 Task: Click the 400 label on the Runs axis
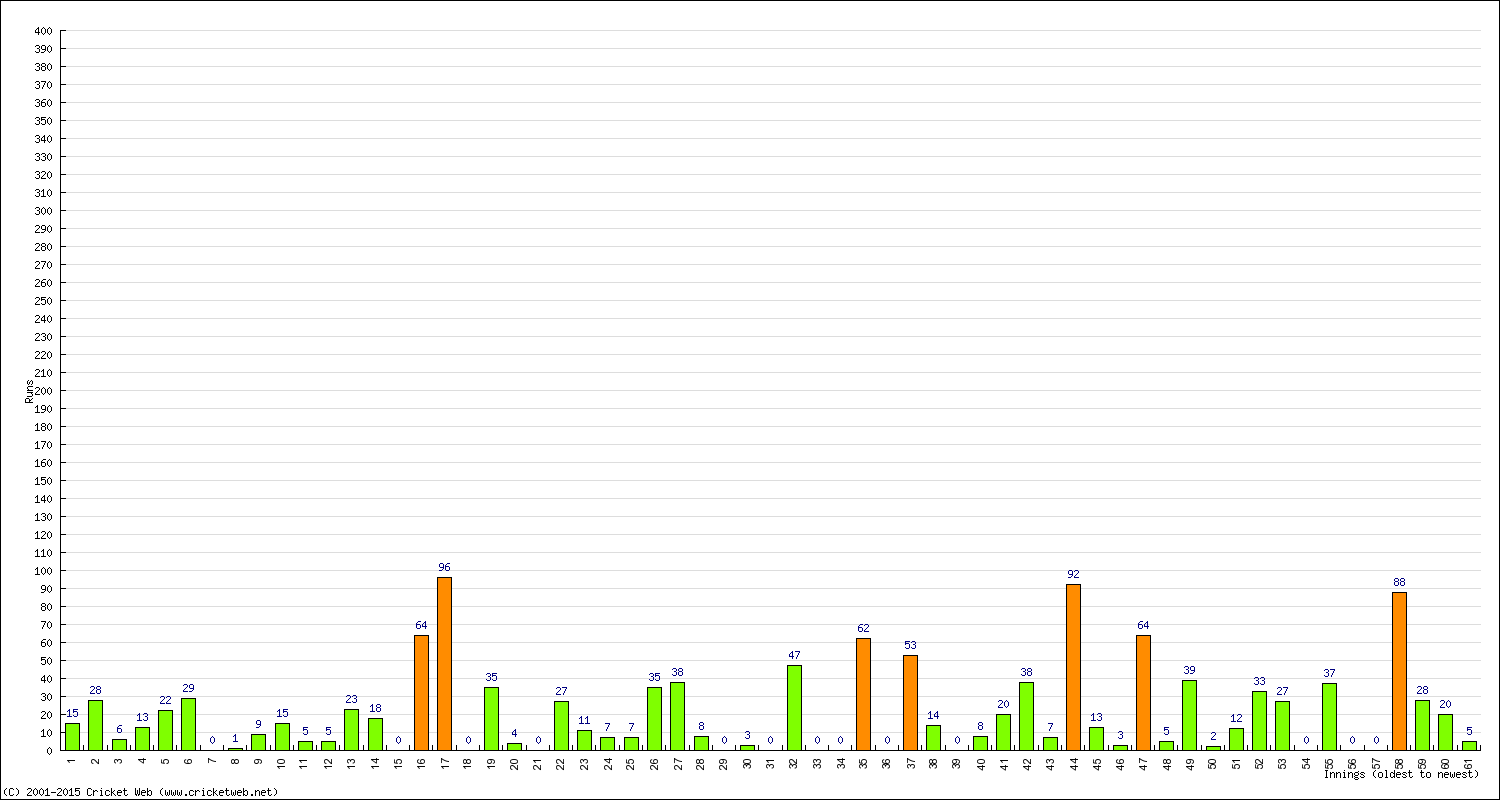coord(42,31)
